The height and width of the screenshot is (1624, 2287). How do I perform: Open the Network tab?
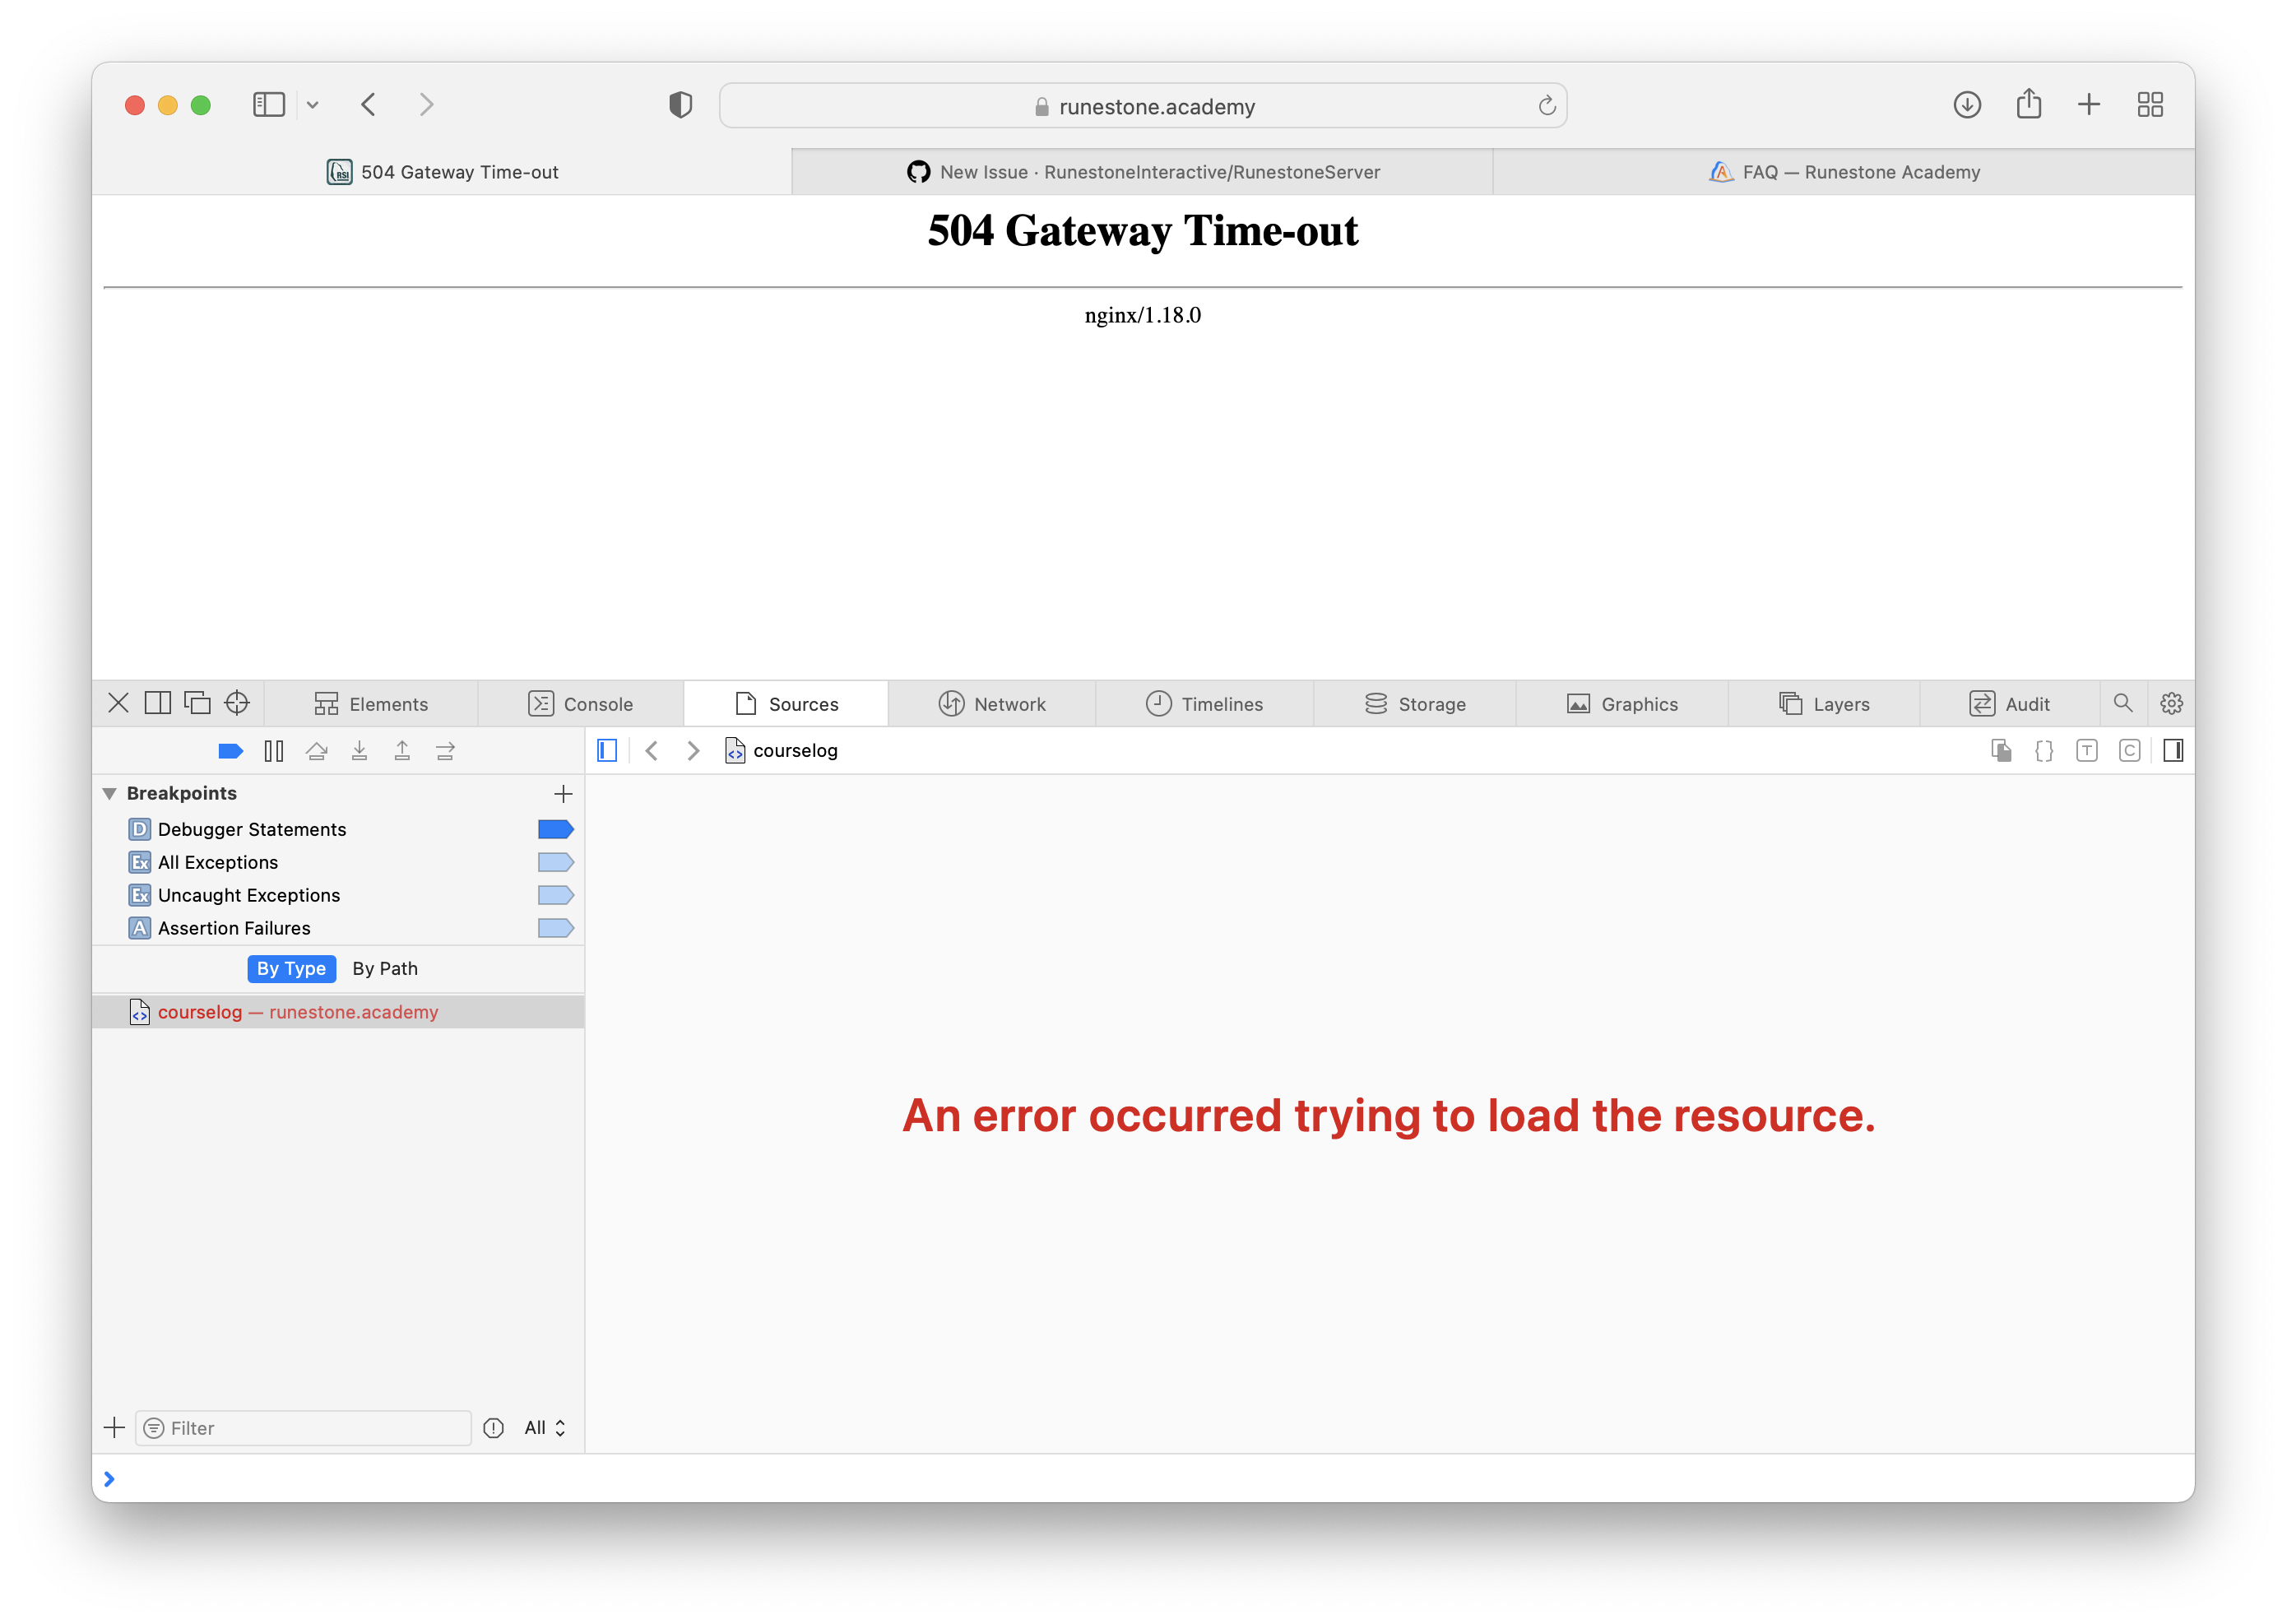tap(992, 704)
